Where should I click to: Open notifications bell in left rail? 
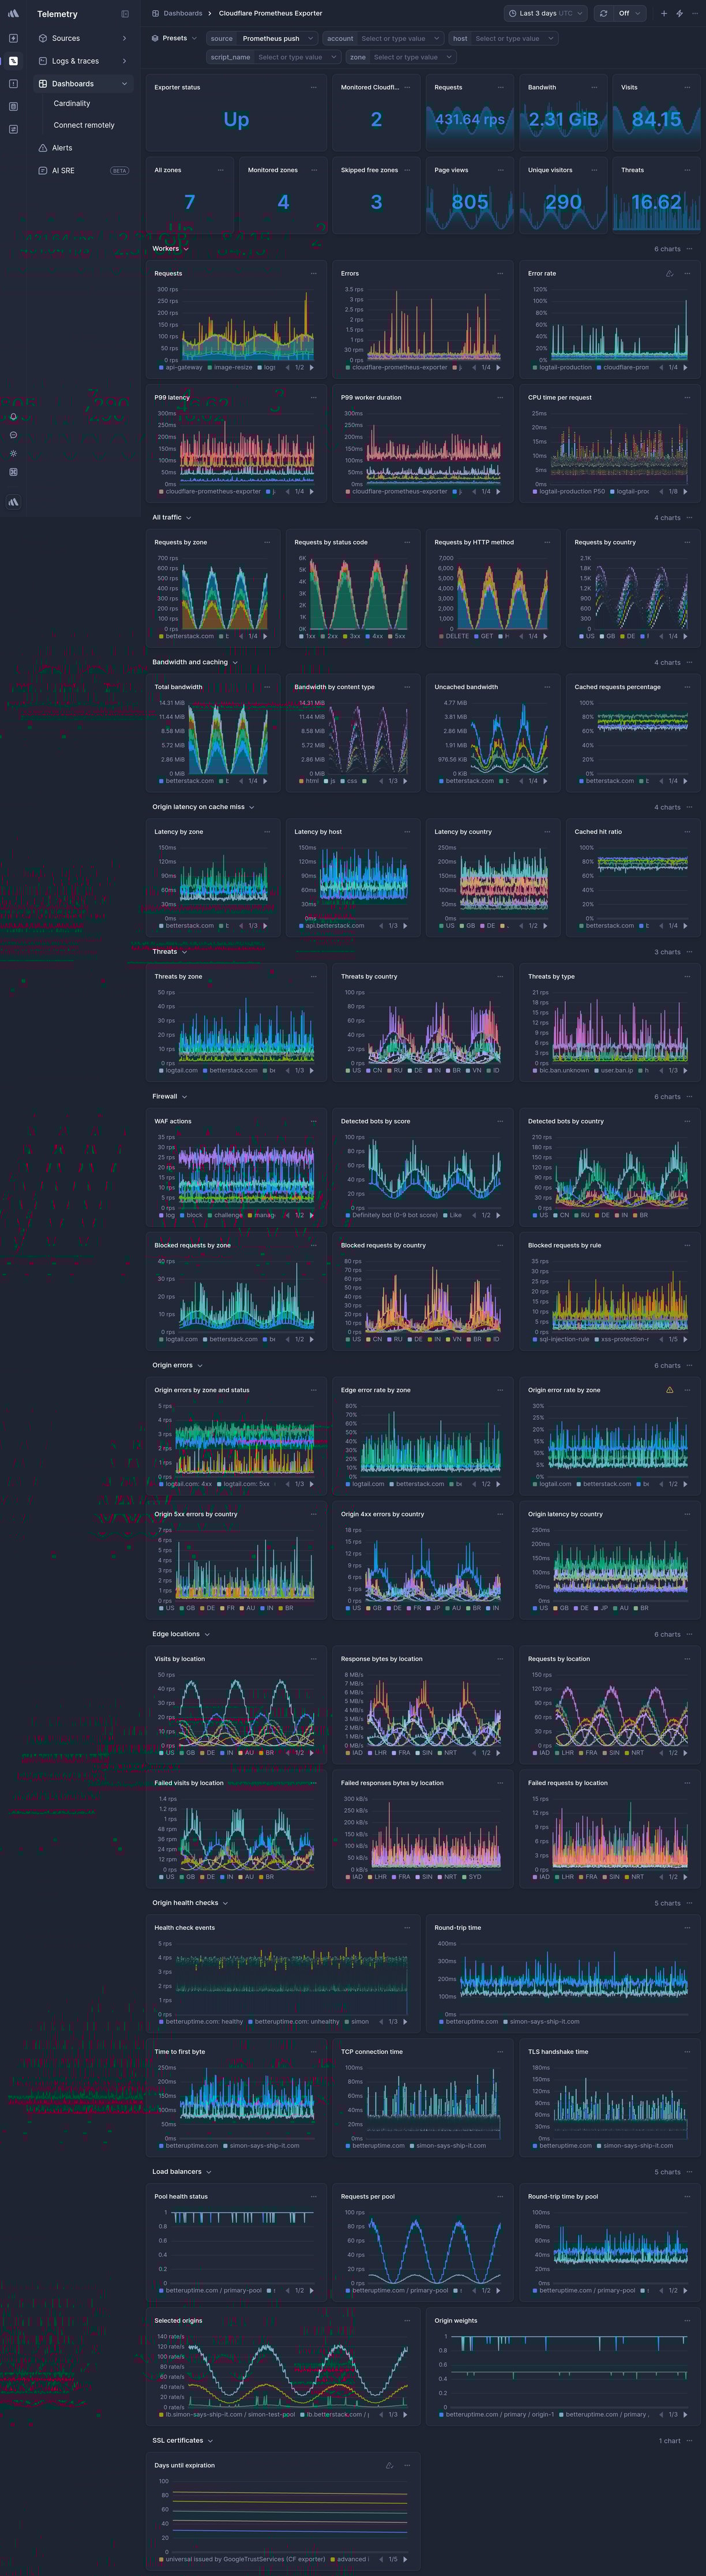[13, 417]
